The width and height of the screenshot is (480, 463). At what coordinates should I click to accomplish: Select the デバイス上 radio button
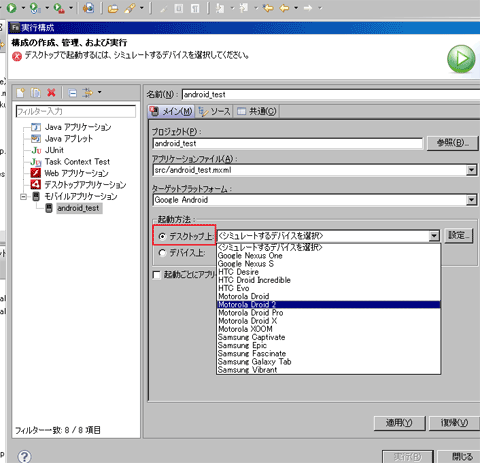pos(162,253)
